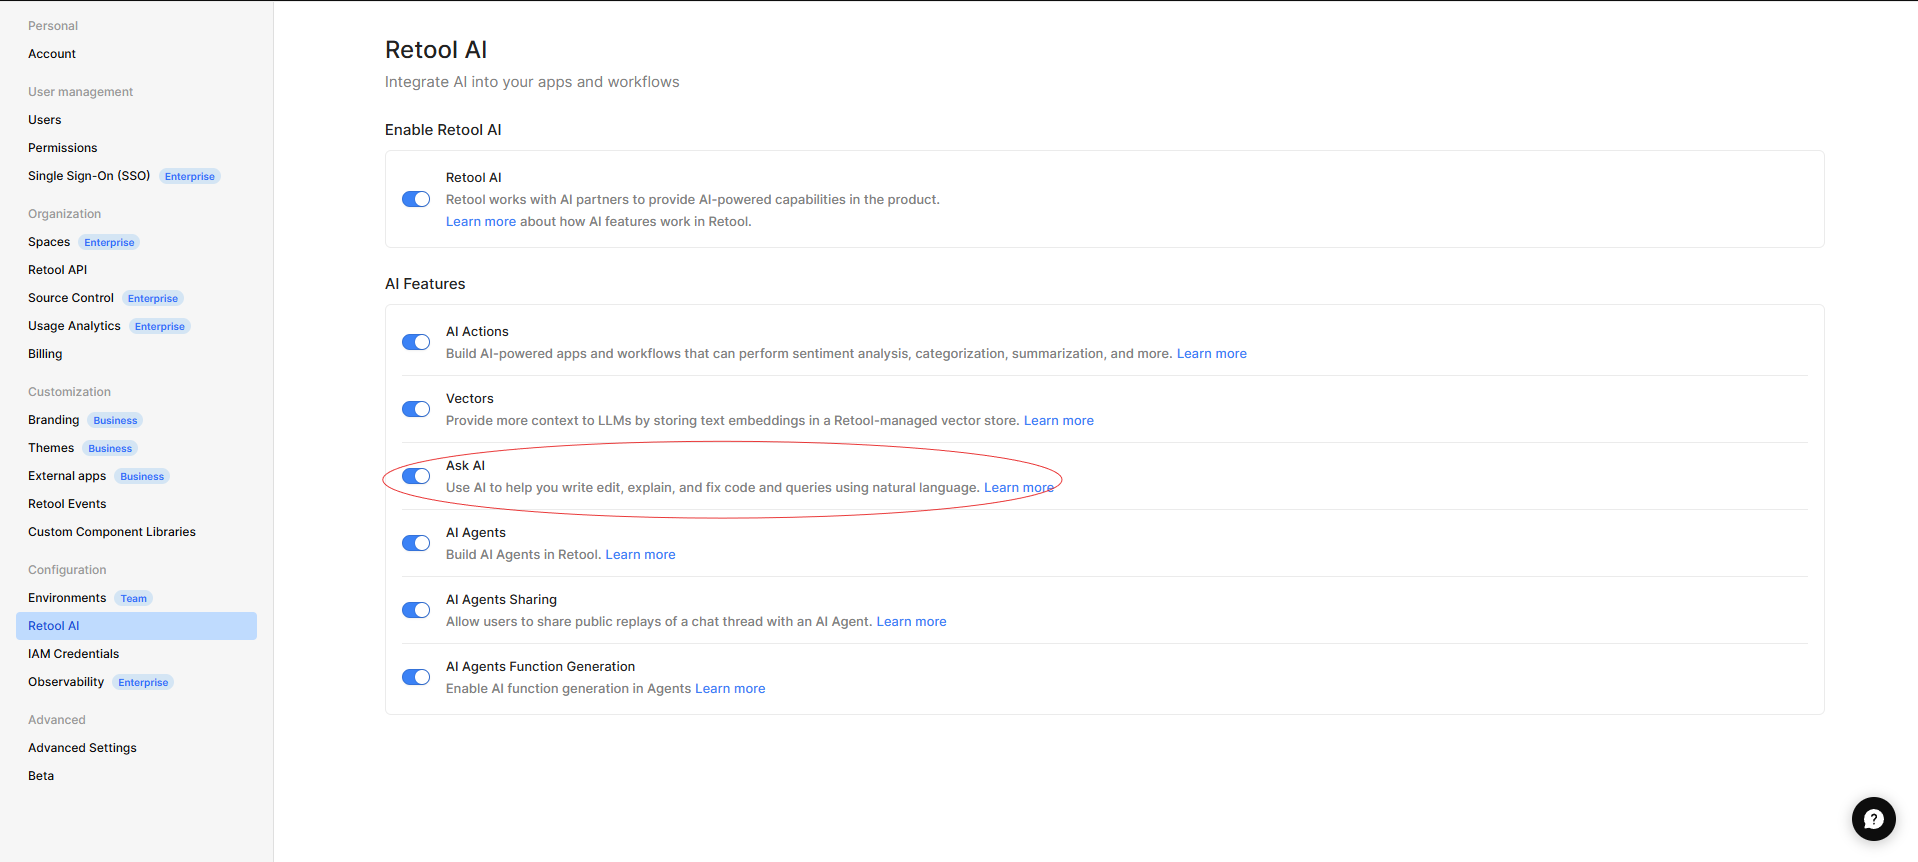The height and width of the screenshot is (862, 1918).
Task: Switch off the Vectors toggle
Action: point(416,409)
